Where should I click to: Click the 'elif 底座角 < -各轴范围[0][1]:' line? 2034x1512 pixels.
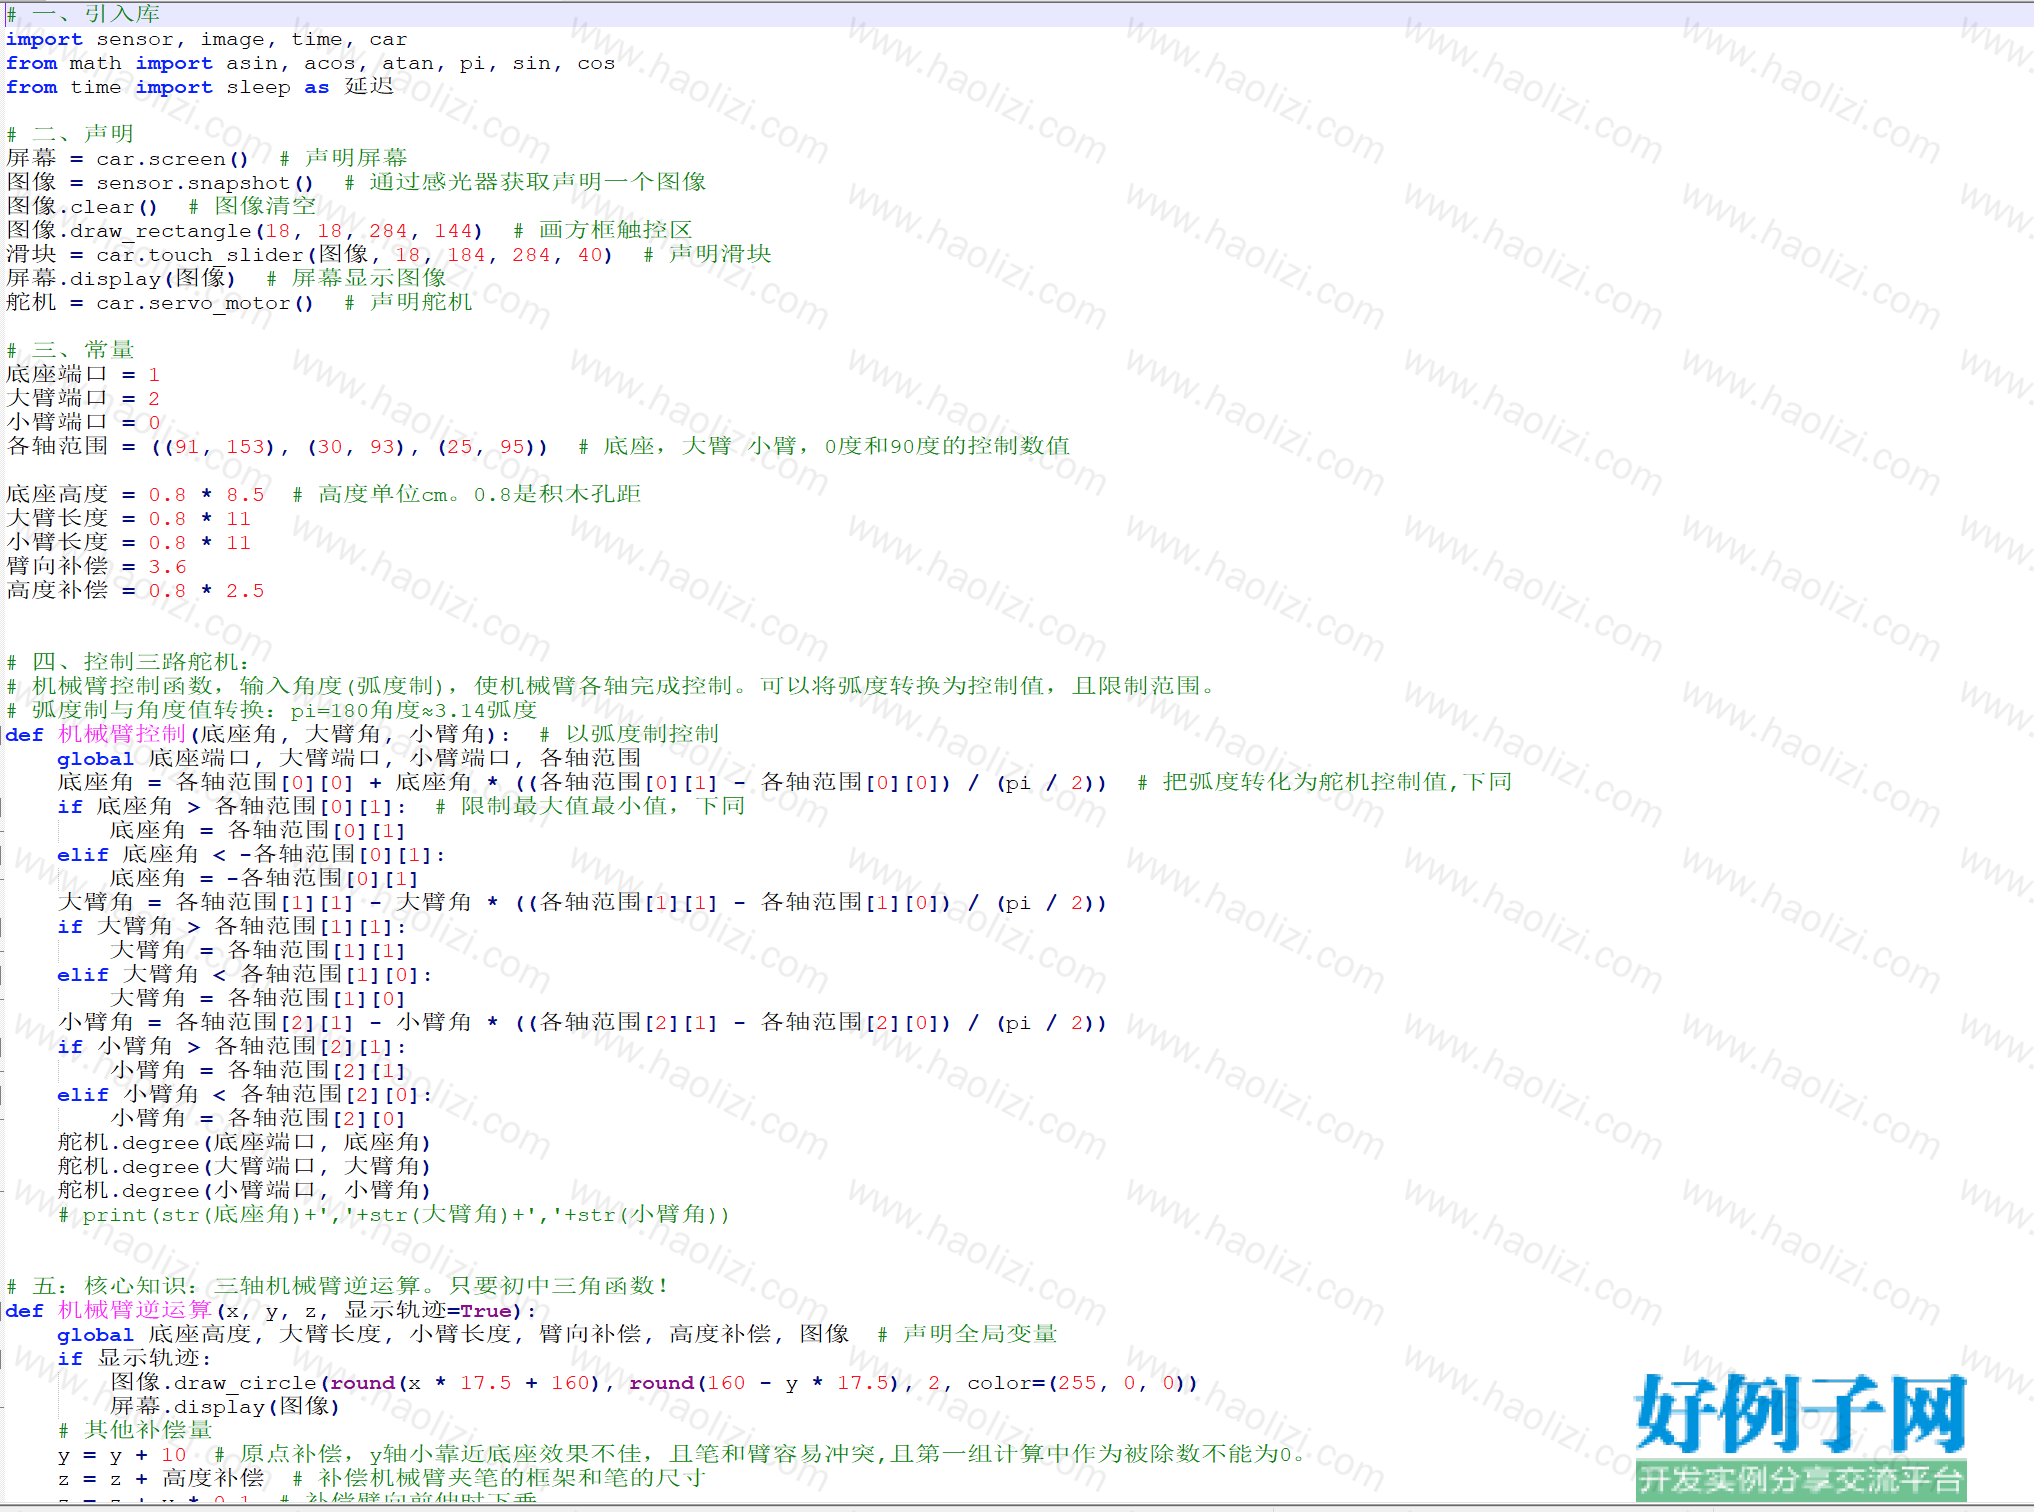(x=251, y=854)
